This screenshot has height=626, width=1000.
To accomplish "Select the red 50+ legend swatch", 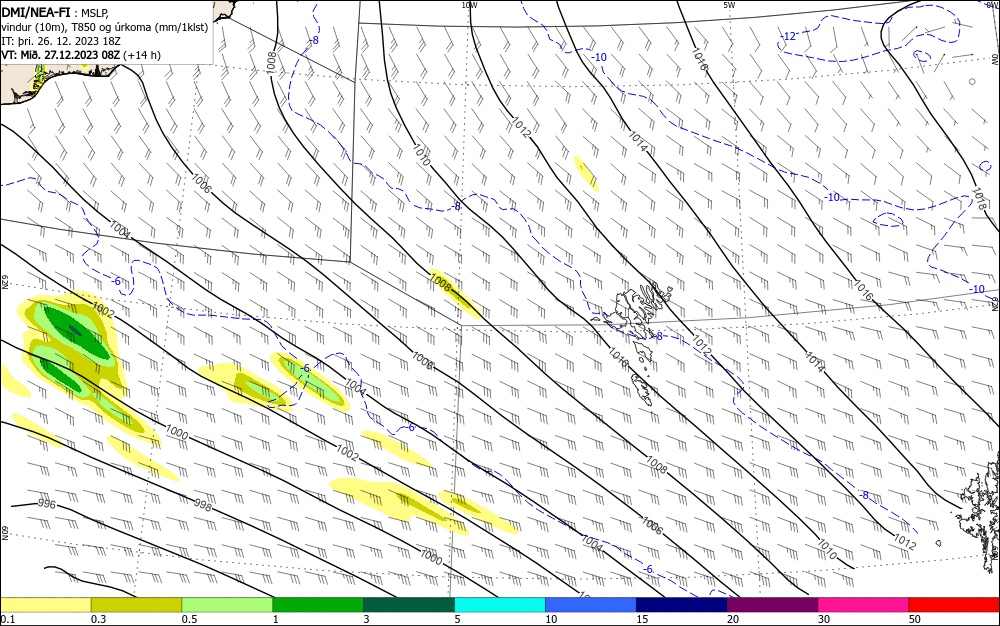I will click(954, 605).
